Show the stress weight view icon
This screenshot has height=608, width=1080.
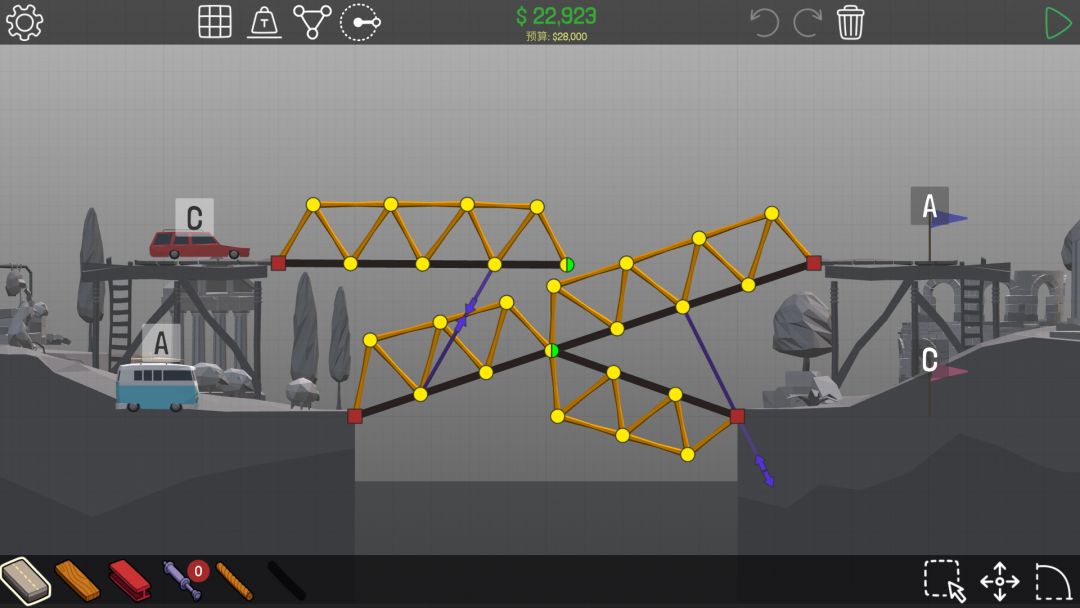tap(264, 22)
